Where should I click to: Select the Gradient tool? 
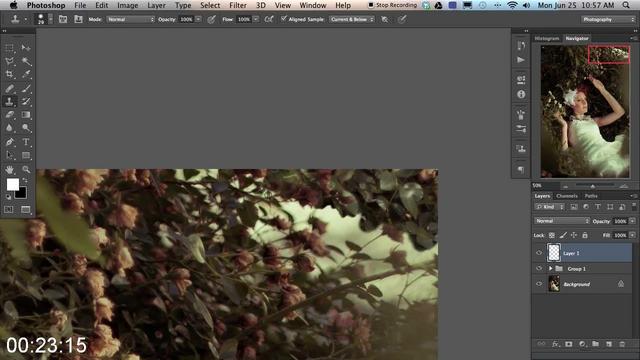tap(26, 115)
